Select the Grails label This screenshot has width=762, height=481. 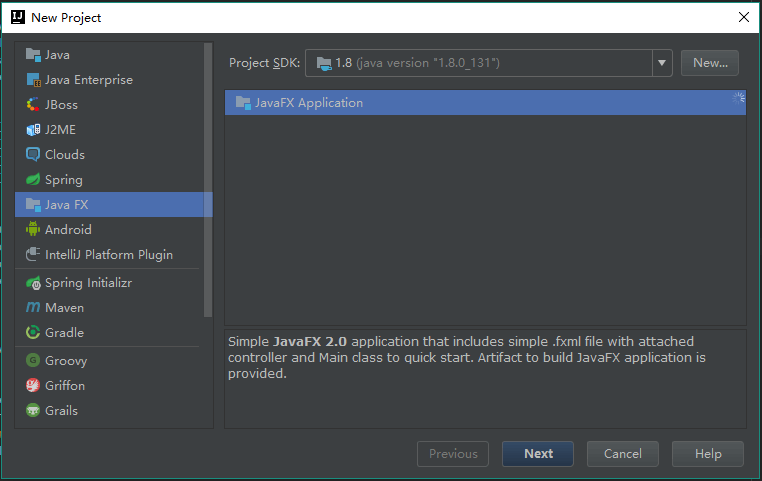(61, 411)
